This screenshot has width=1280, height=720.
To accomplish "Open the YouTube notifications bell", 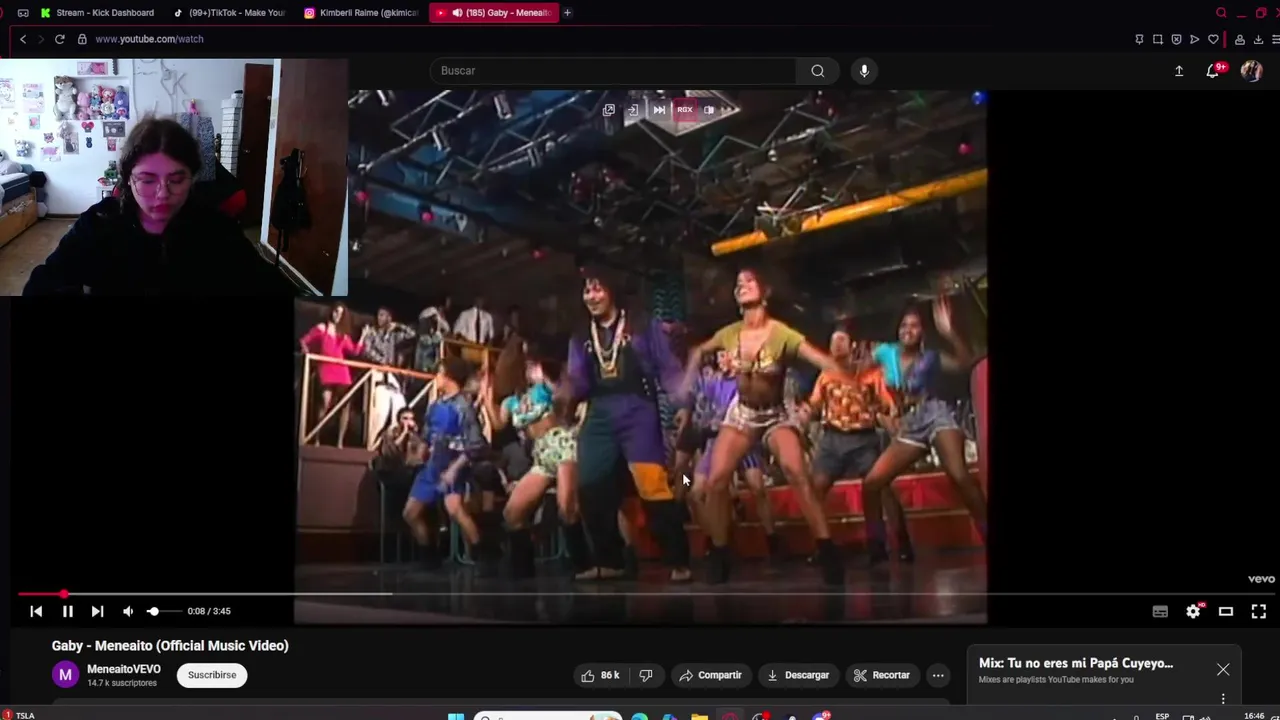I will (1213, 71).
